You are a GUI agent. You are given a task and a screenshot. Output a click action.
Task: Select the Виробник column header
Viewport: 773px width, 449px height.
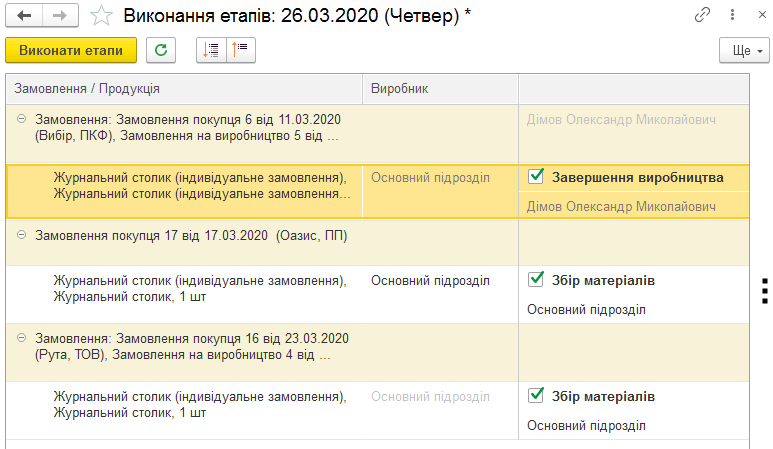coord(440,89)
